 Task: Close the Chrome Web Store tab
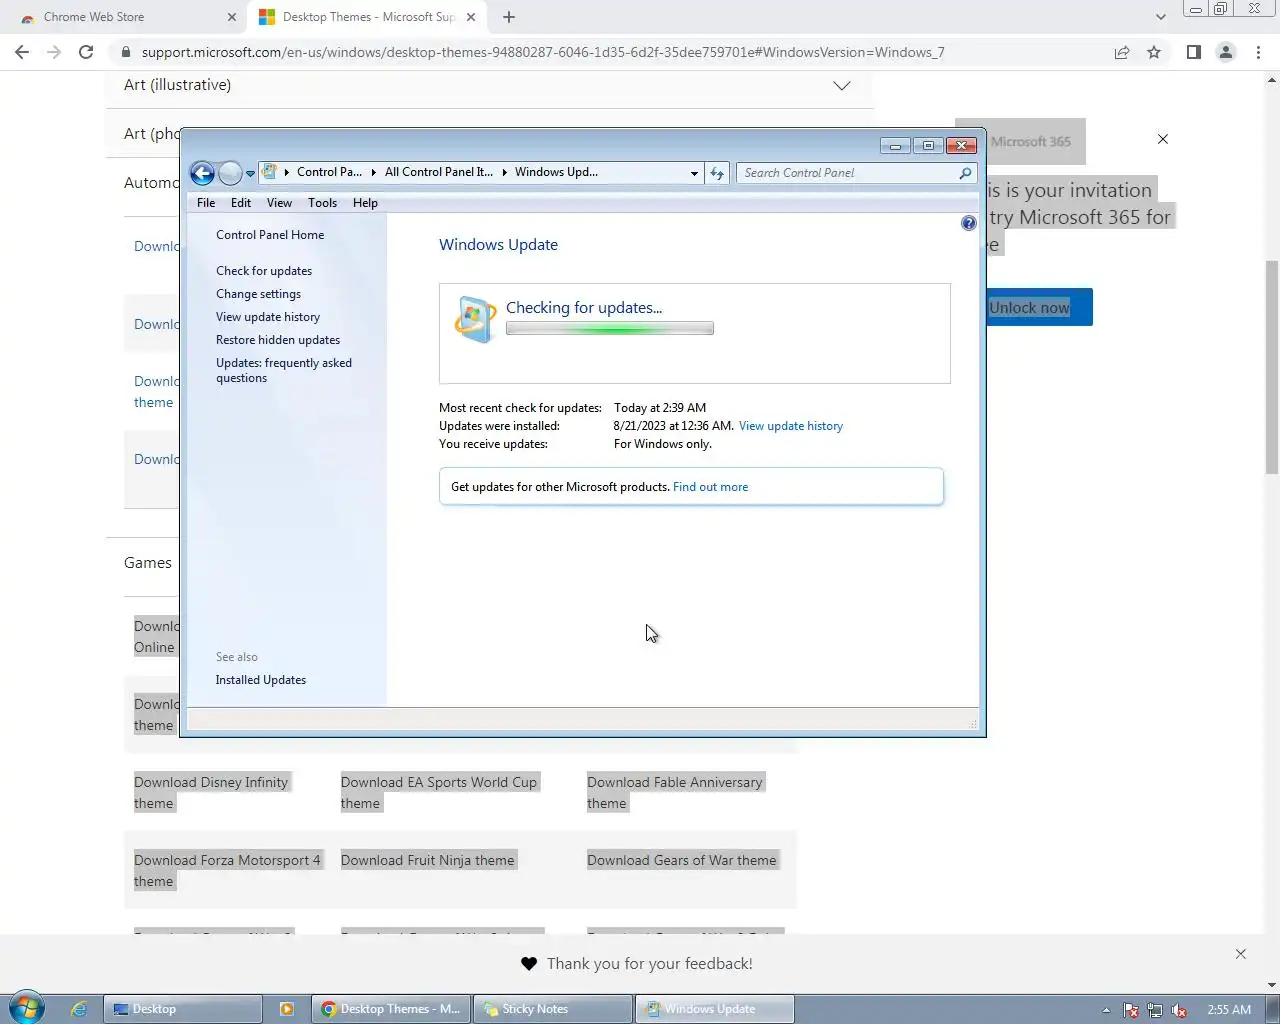coord(231,17)
